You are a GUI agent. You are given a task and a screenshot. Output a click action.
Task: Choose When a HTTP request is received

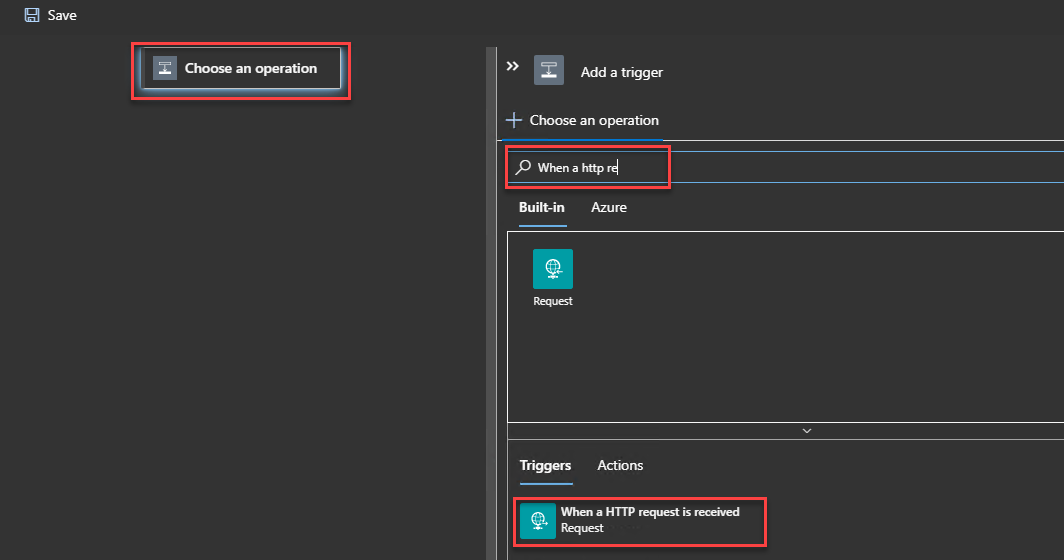tap(650, 512)
